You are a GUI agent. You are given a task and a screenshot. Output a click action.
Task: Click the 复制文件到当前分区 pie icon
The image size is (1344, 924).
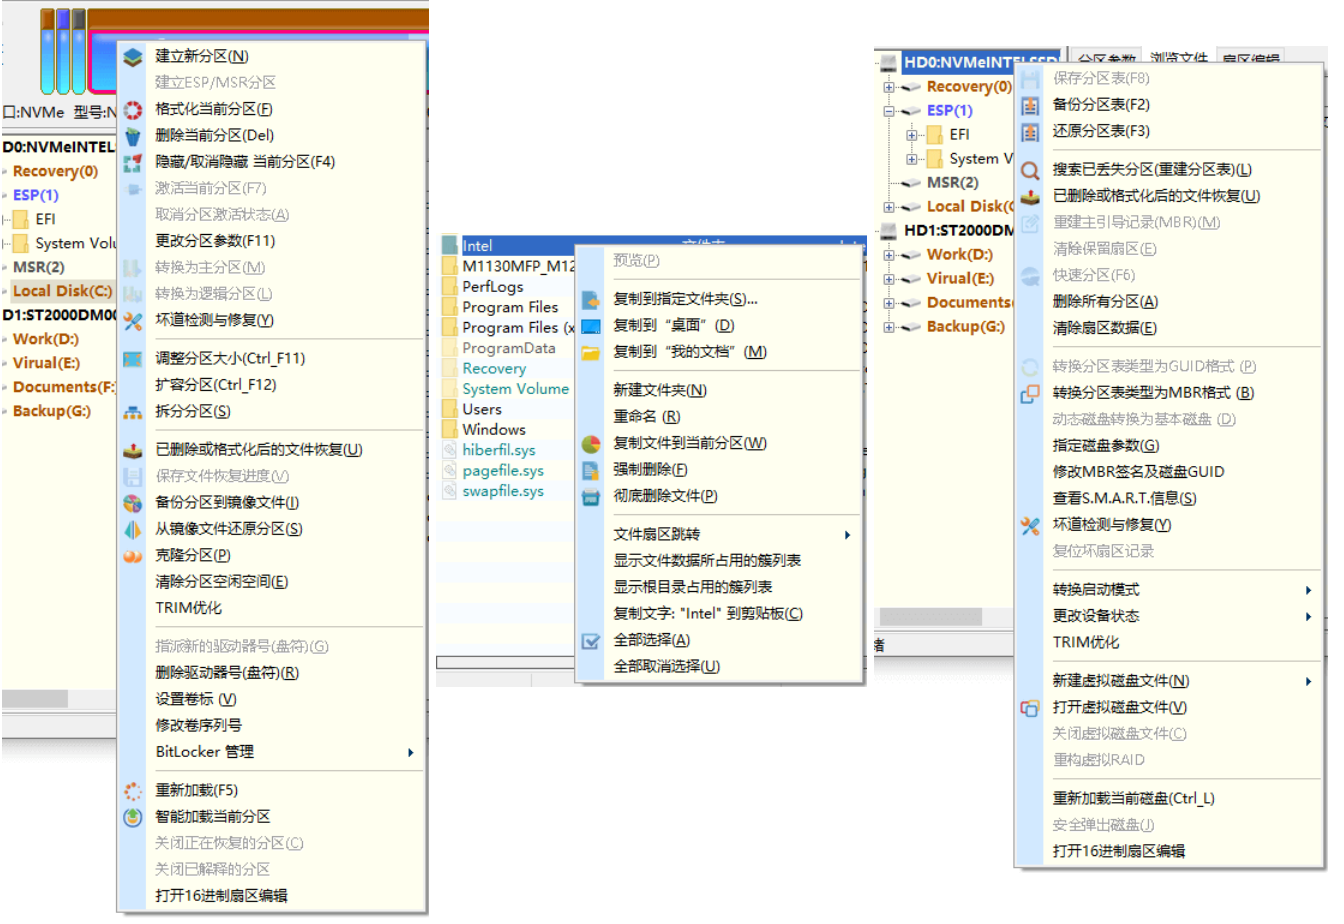click(591, 444)
